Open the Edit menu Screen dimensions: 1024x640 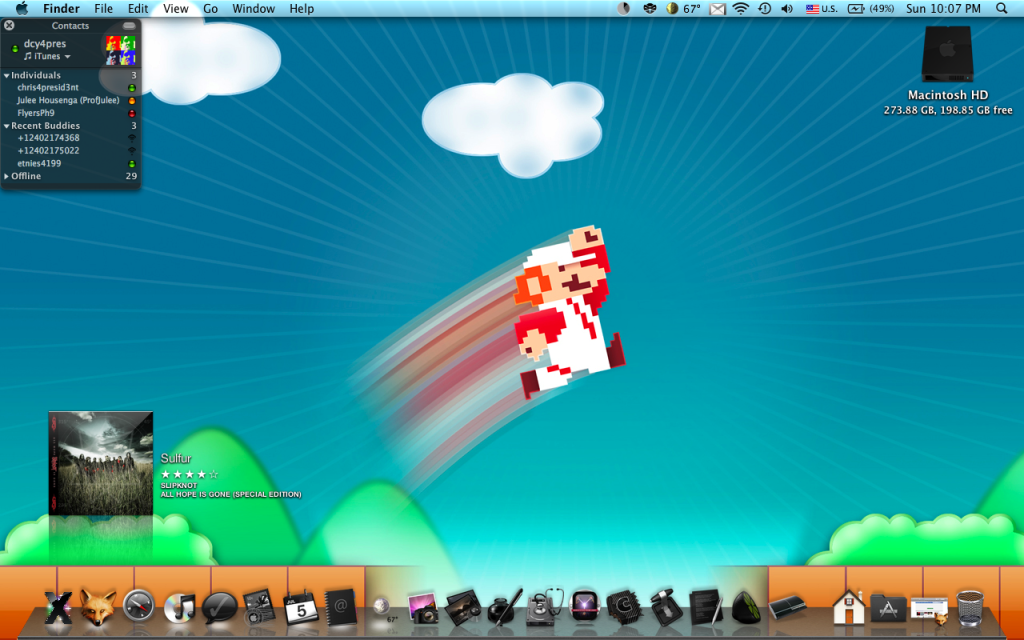coord(138,8)
